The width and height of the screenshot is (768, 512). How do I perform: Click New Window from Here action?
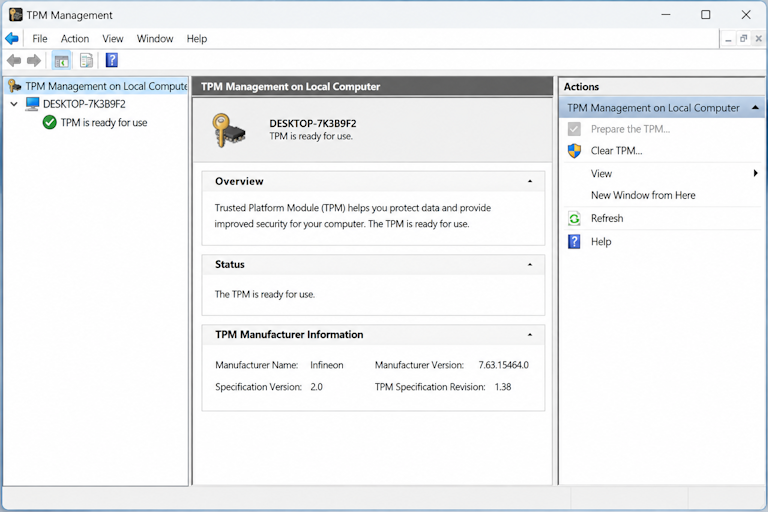[643, 195]
